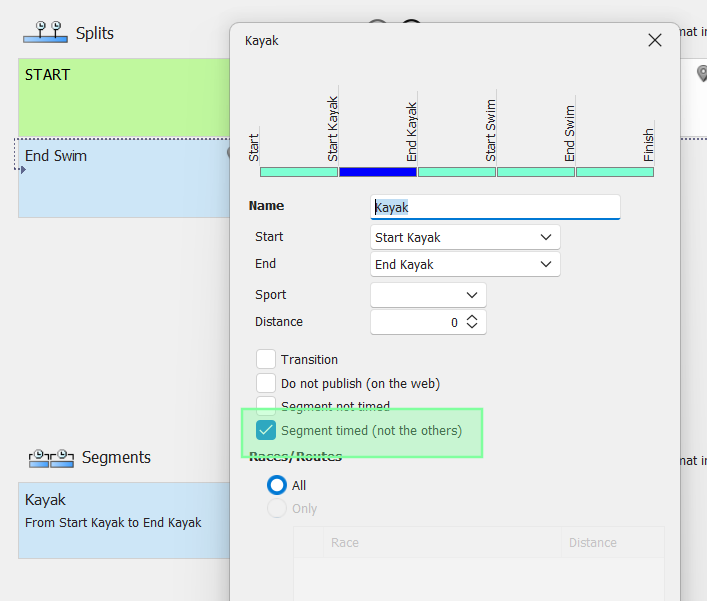This screenshot has height=601, width=707.
Task: Expand the Sport dropdown
Action: [x=428, y=295]
